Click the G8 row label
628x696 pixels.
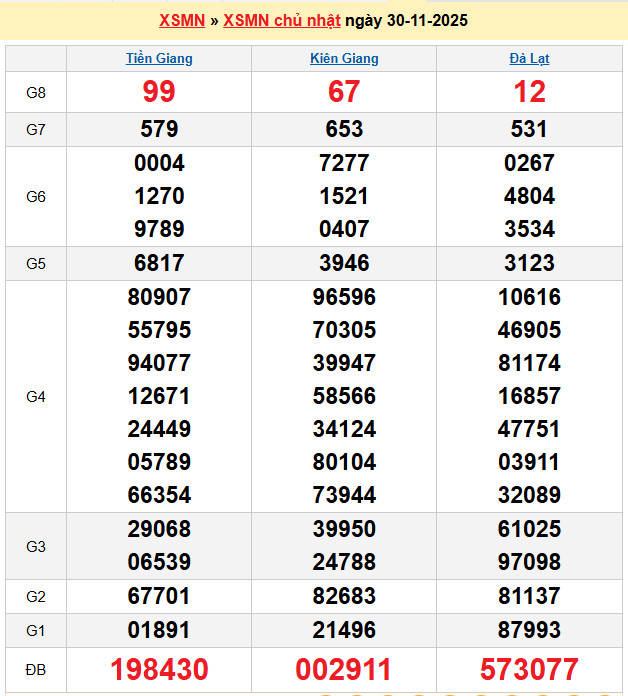(36, 93)
